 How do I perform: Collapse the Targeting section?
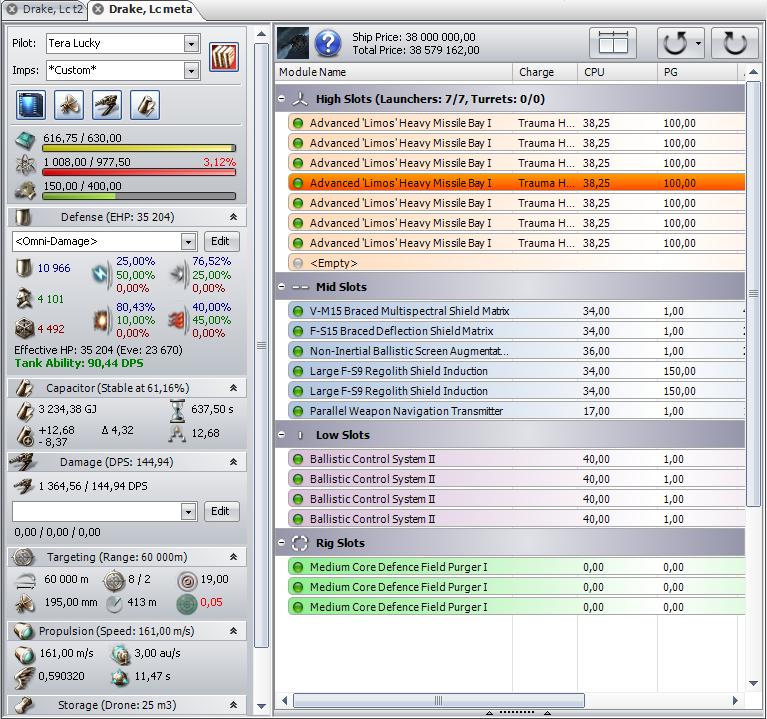(234, 557)
